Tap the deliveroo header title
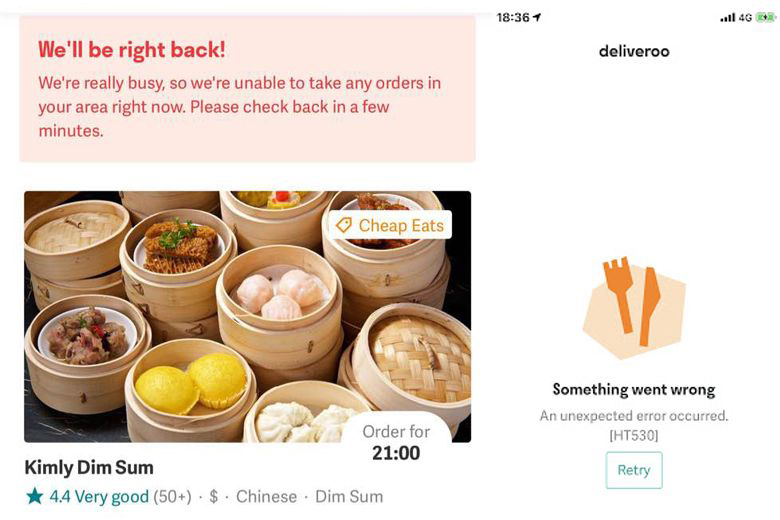The height and width of the screenshot is (520, 780). pyautogui.click(x=634, y=51)
